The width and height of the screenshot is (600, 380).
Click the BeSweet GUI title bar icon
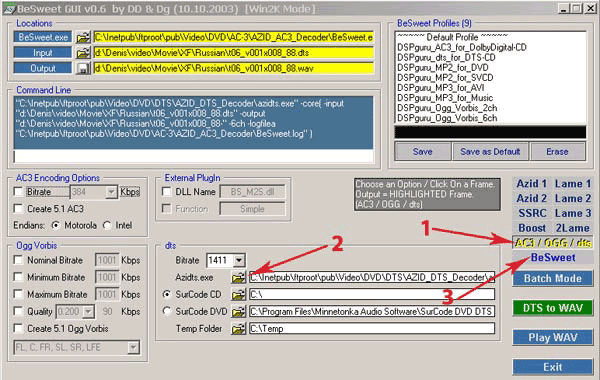click(x=9, y=8)
